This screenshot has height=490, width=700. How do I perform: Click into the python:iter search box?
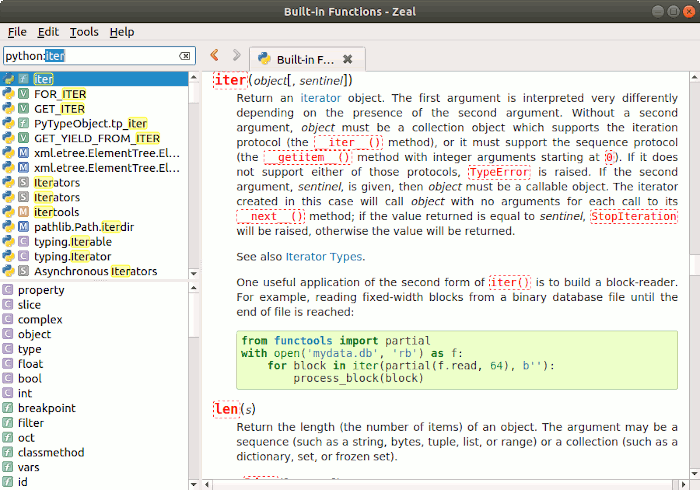90,56
